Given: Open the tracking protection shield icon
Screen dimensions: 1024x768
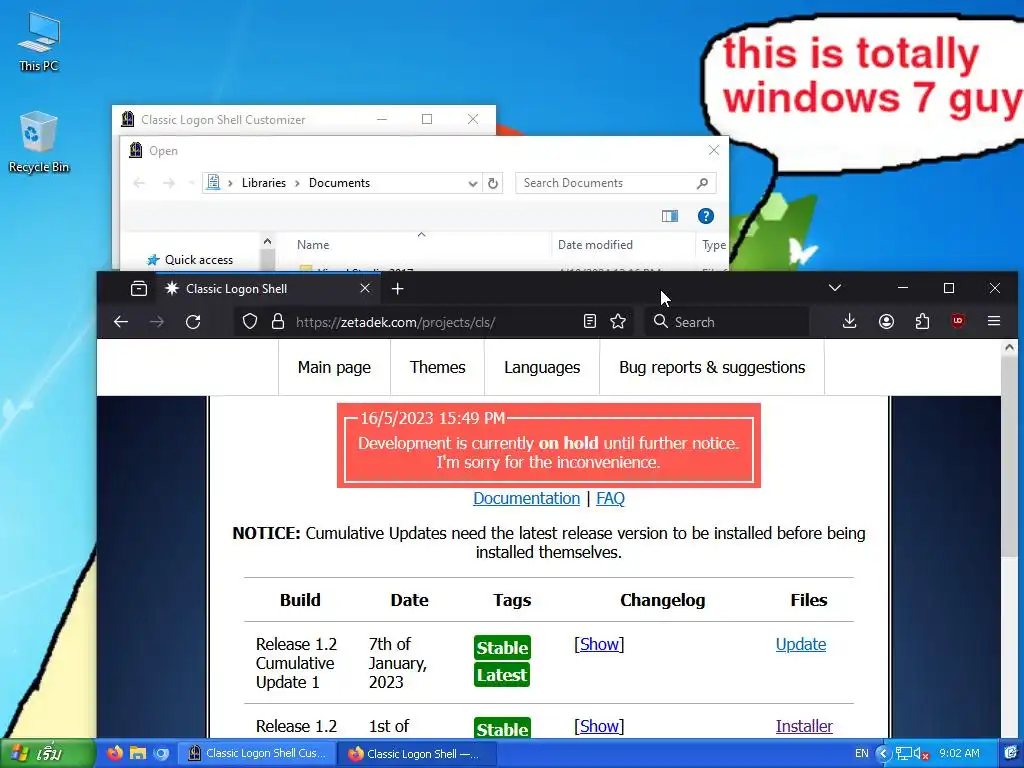Looking at the screenshot, I should (250, 321).
